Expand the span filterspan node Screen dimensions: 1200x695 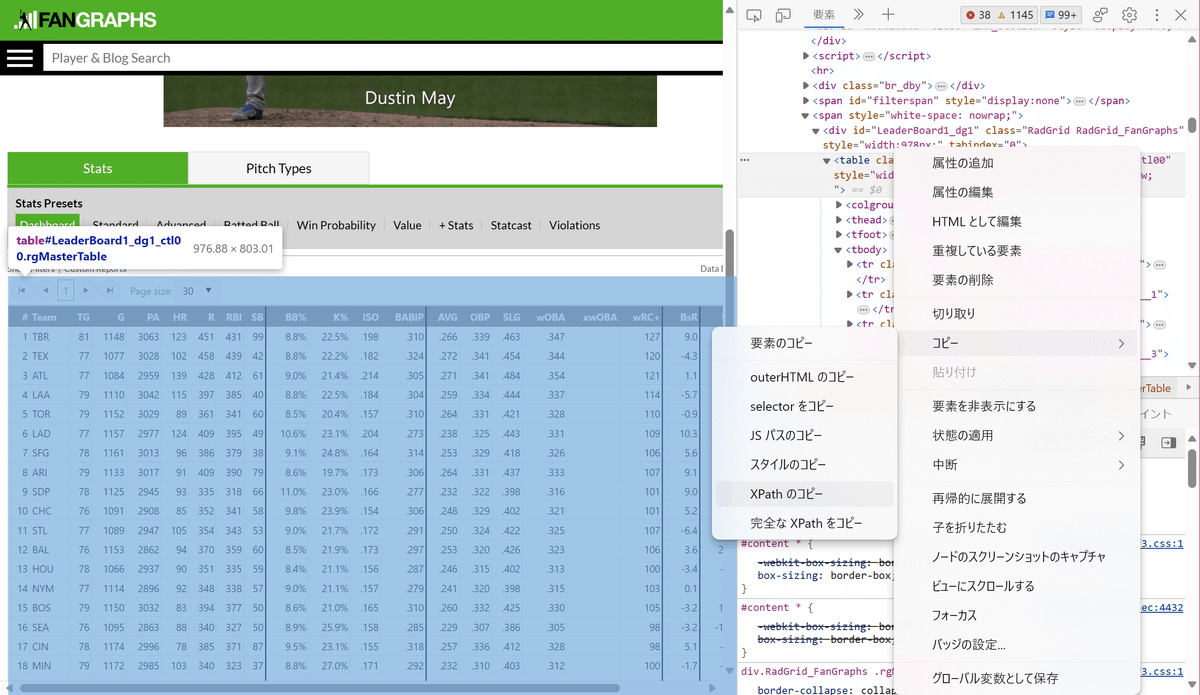coord(806,101)
